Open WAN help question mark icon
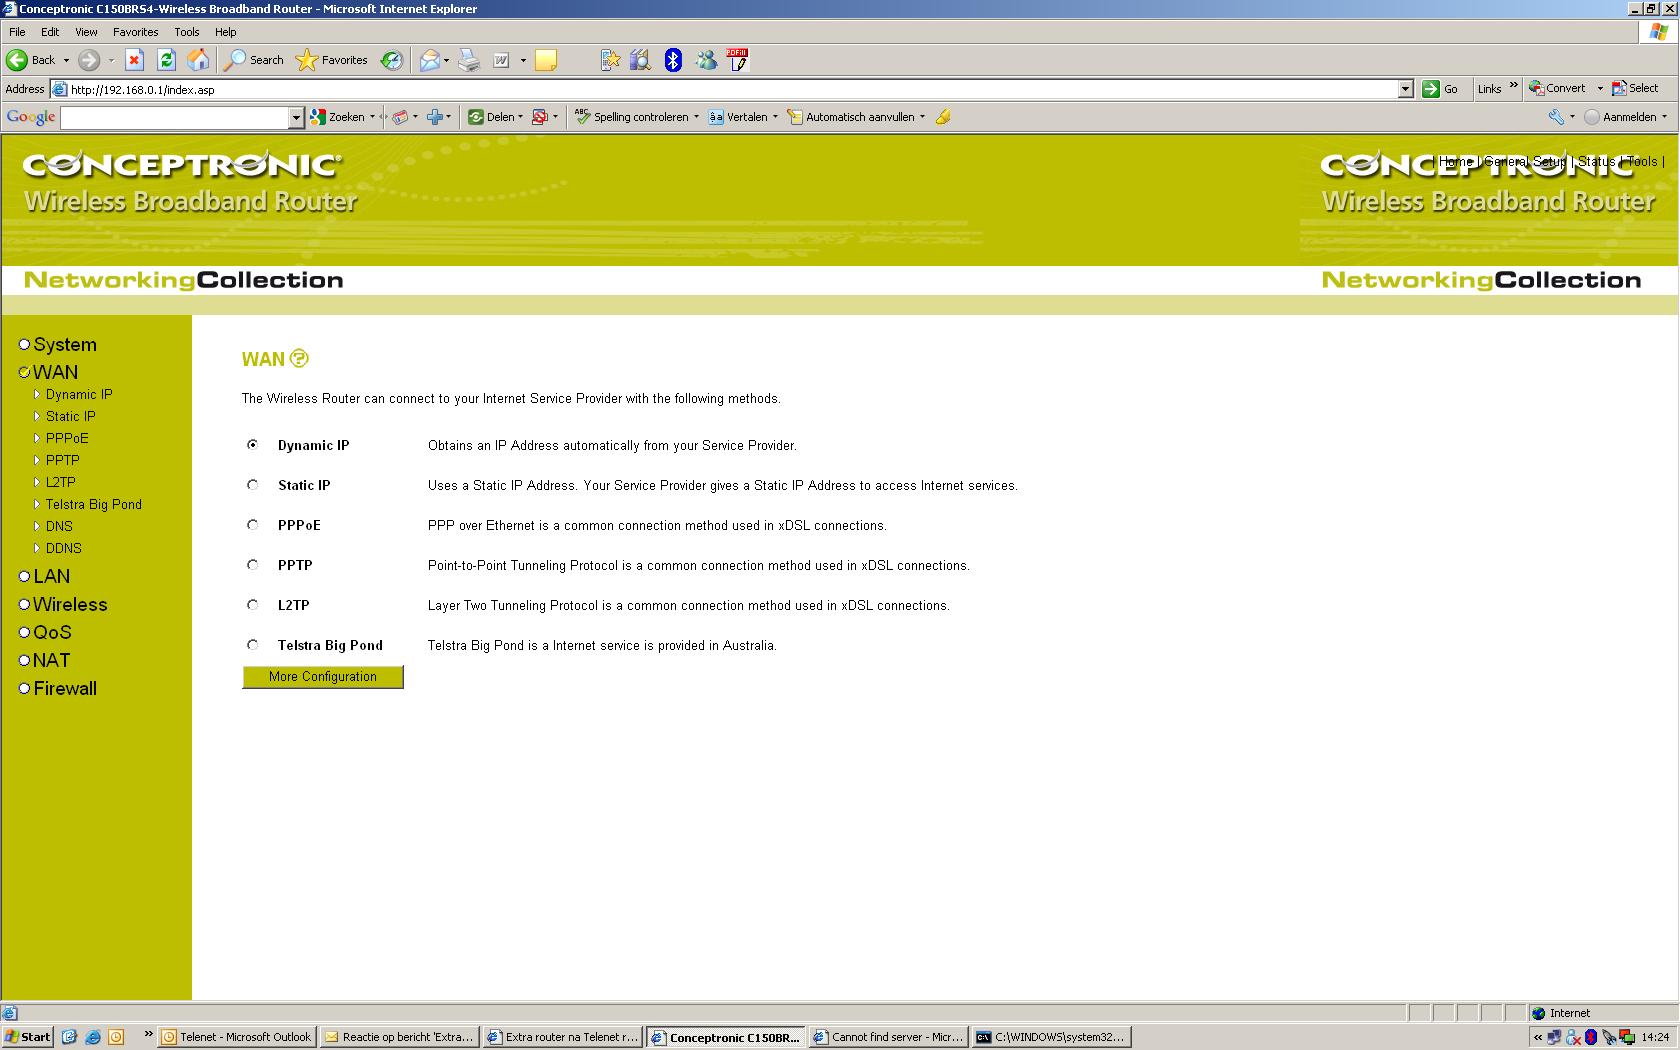This screenshot has width=1680, height=1050. (x=299, y=358)
